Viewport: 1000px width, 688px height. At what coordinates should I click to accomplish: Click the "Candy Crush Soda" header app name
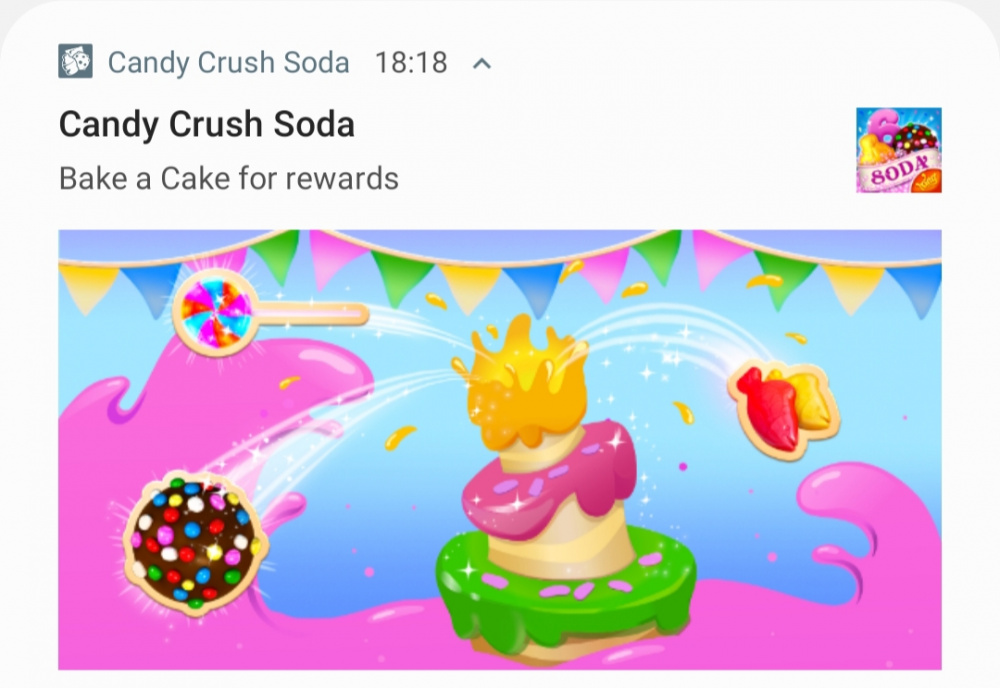tap(228, 62)
